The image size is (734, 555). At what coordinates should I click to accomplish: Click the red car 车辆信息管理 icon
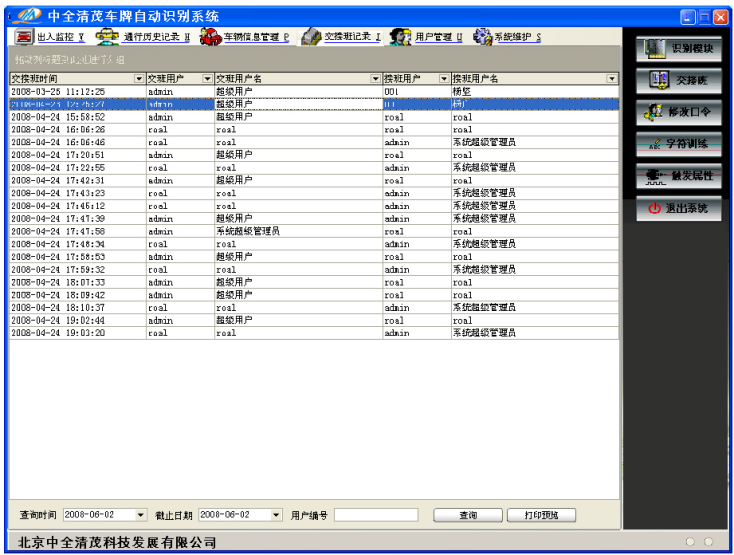coord(209,37)
